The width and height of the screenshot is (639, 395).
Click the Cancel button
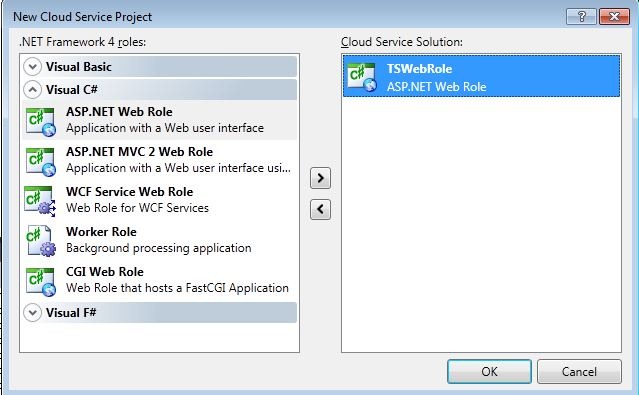579,371
